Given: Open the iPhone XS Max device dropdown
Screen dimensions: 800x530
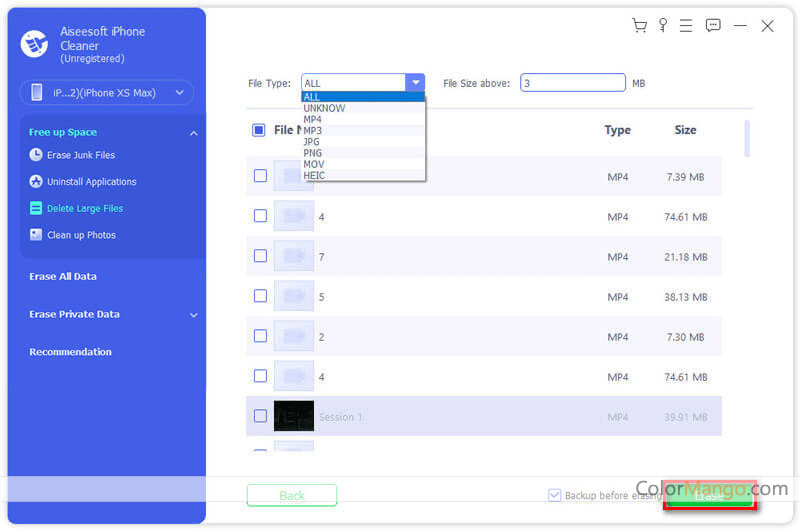Looking at the screenshot, I should tap(107, 93).
